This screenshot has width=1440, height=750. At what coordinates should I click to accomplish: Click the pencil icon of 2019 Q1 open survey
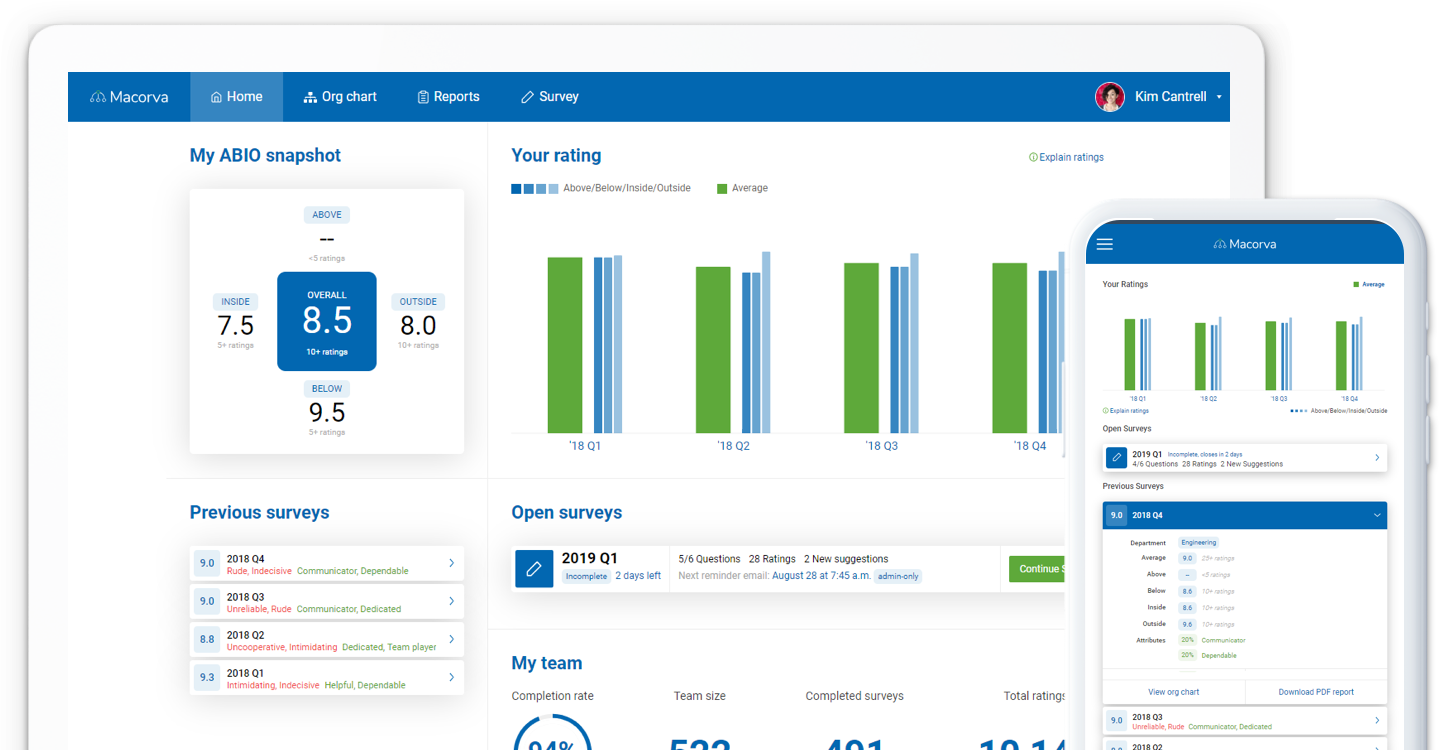534,568
